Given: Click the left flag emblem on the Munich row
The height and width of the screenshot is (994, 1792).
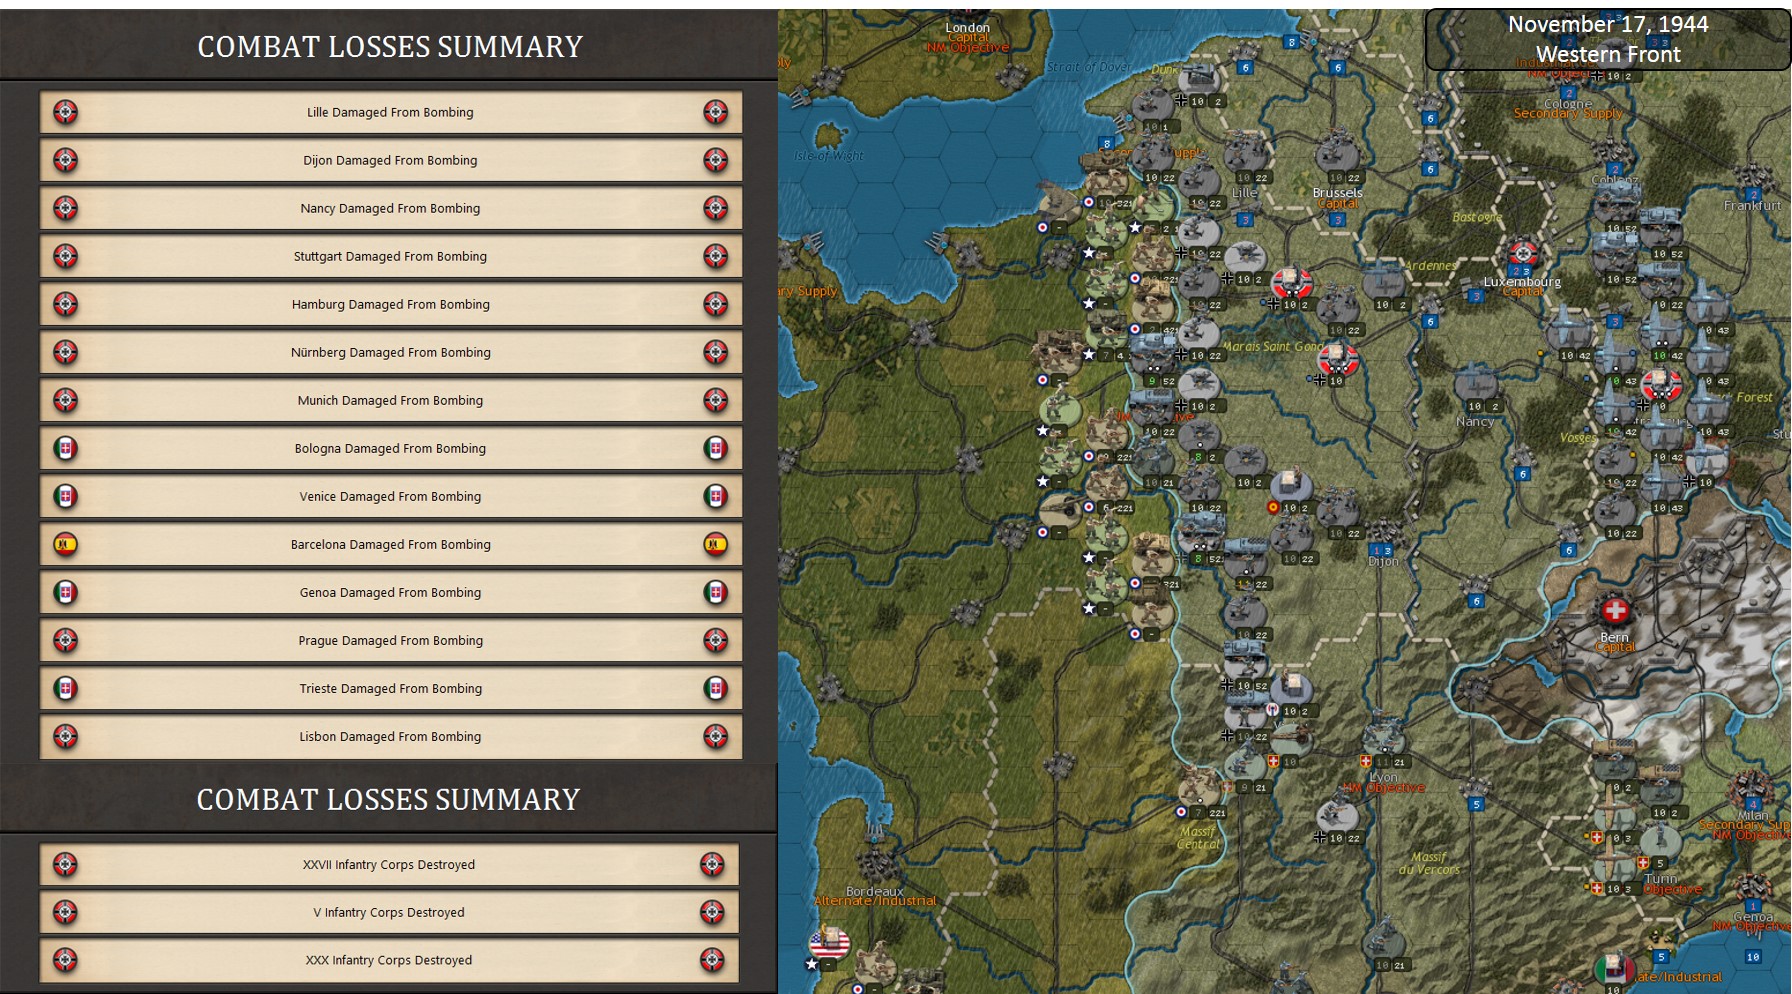Looking at the screenshot, I should tap(65, 400).
